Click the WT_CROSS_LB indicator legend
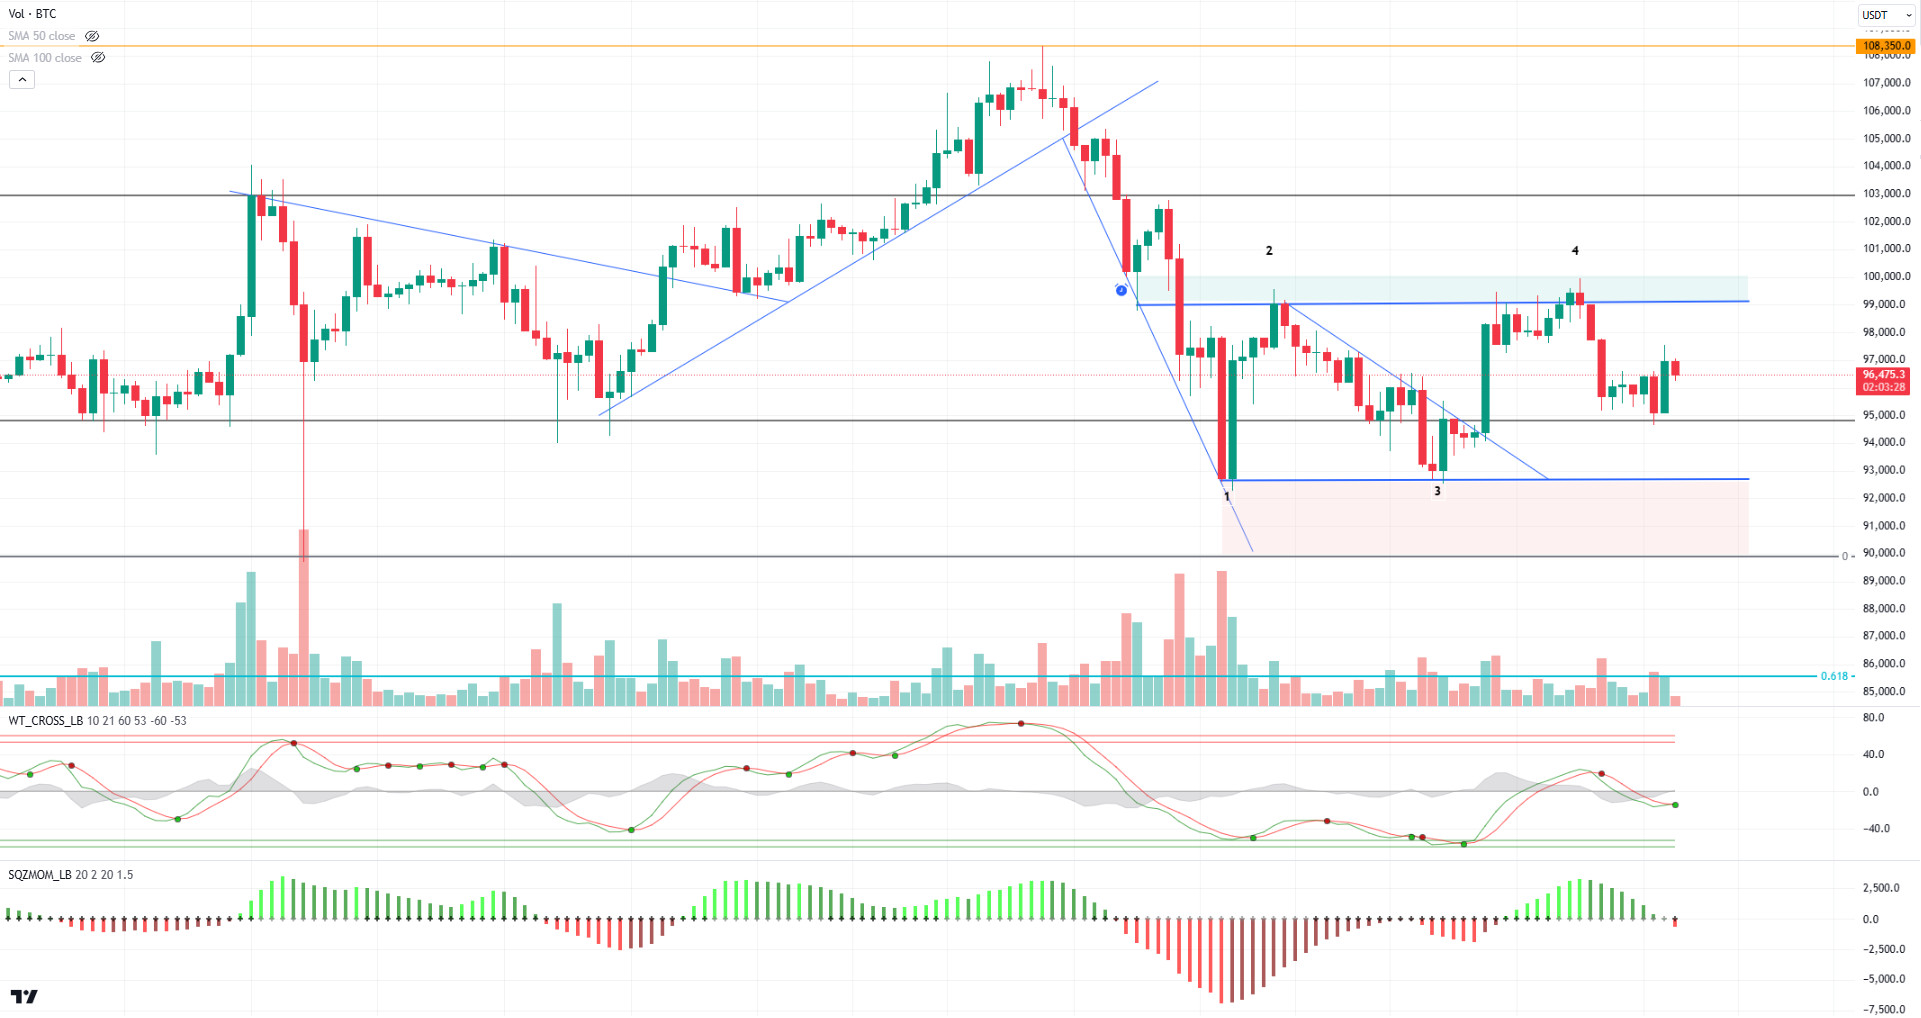Viewport: 1921px width, 1018px height. [x=97, y=721]
